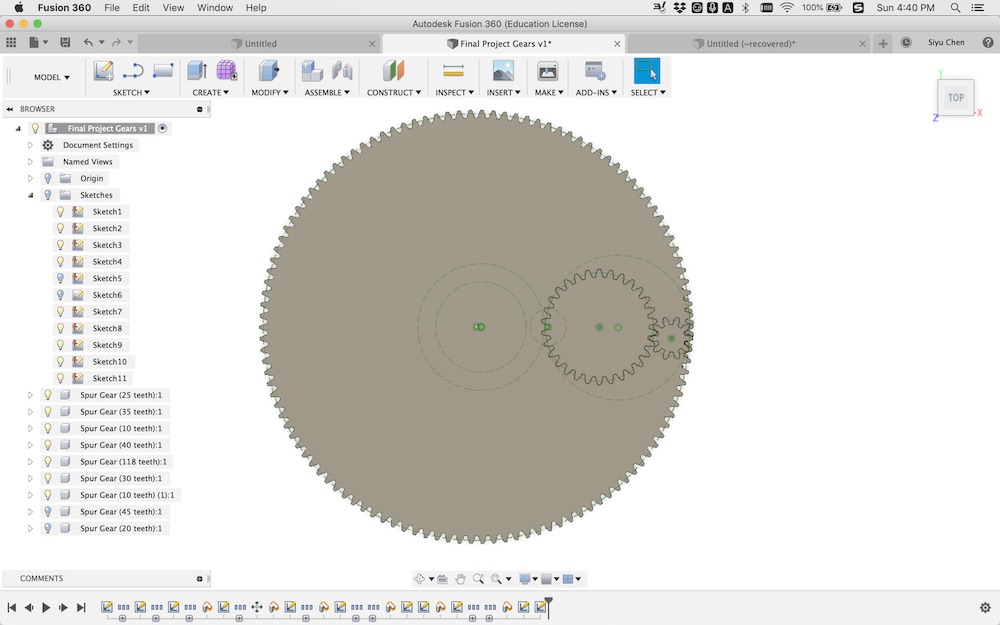The width and height of the screenshot is (1000, 625).
Task: Click the Save icon
Action: (x=65, y=43)
